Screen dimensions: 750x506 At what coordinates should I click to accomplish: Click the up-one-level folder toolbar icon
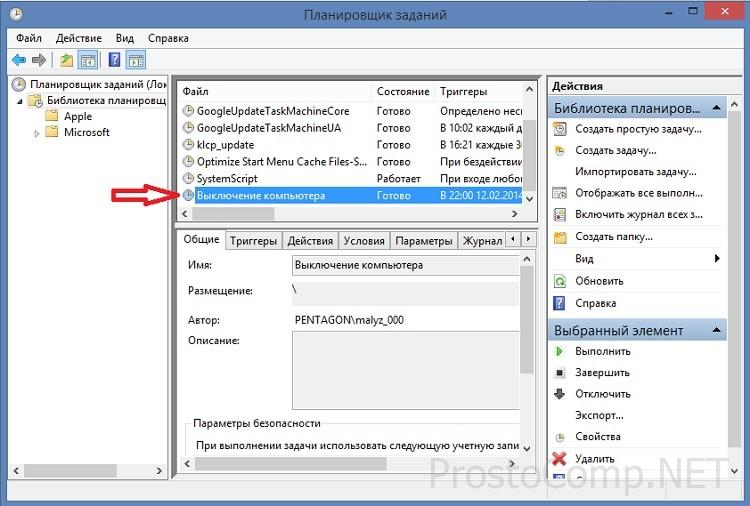tap(66, 60)
